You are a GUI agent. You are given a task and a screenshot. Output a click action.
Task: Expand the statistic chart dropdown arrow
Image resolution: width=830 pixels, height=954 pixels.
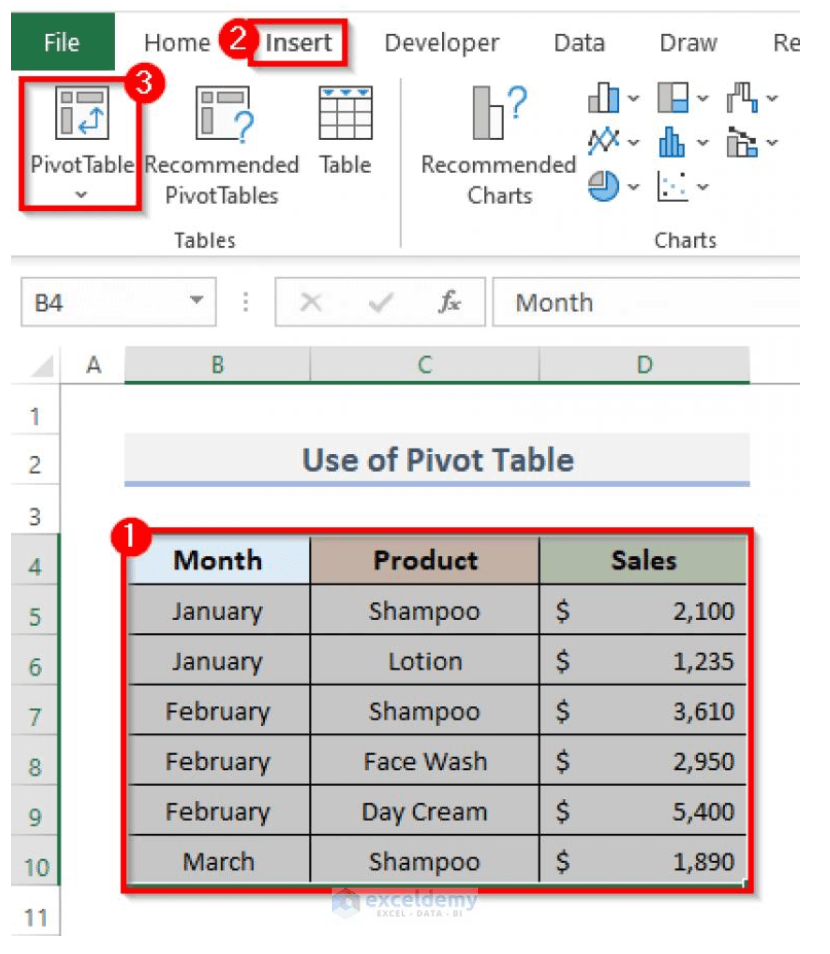tap(703, 142)
